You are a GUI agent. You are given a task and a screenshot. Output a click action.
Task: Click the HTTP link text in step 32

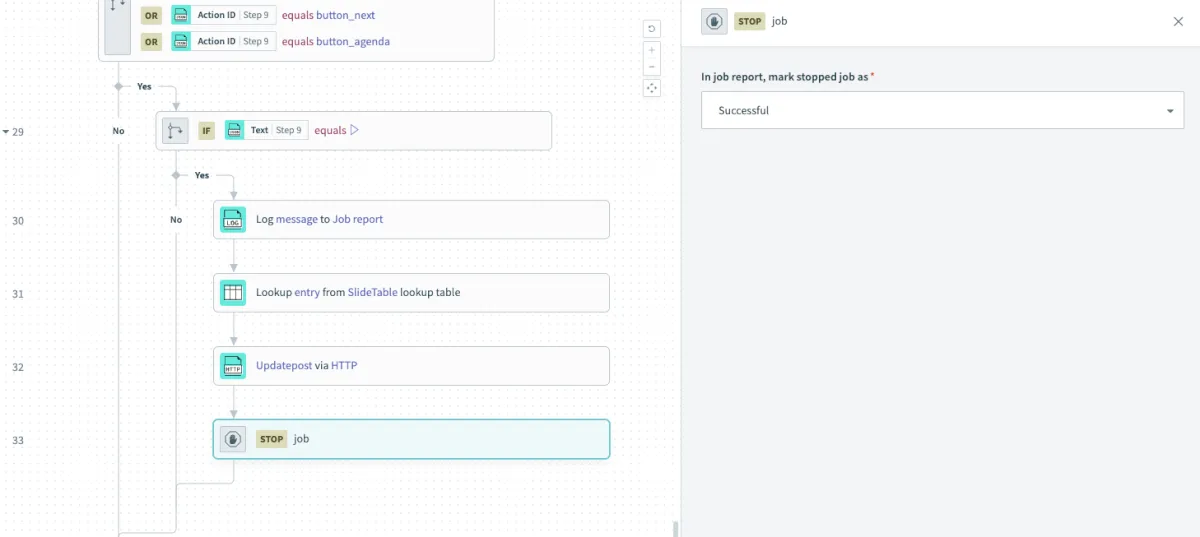click(344, 365)
